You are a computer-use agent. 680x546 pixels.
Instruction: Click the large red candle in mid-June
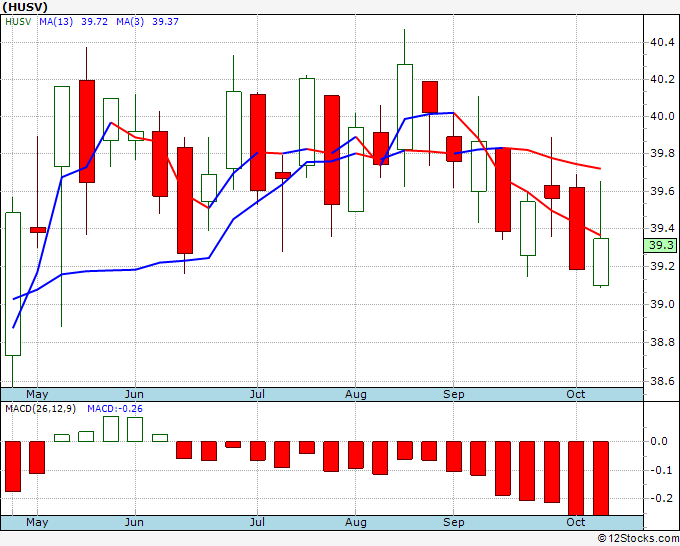pos(185,200)
